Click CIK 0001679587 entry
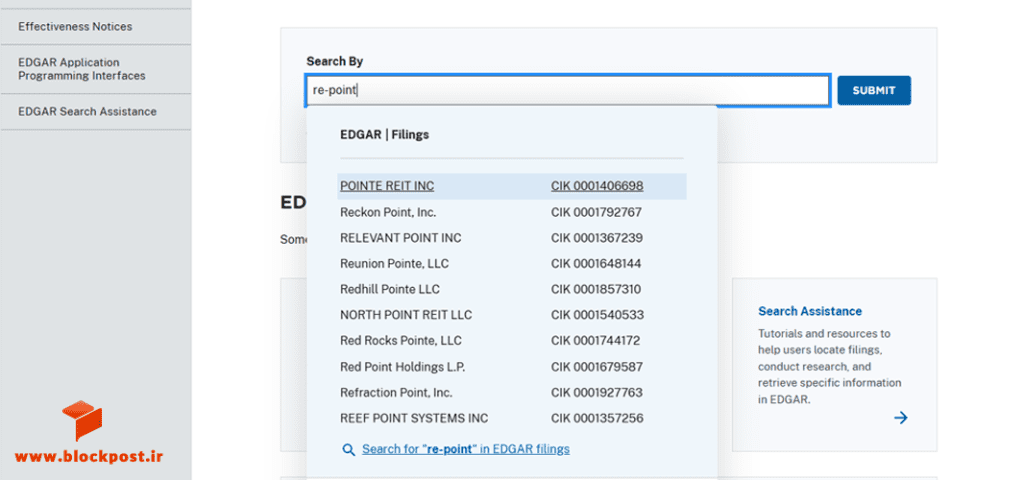This screenshot has height=480, width=1024. 597,367
